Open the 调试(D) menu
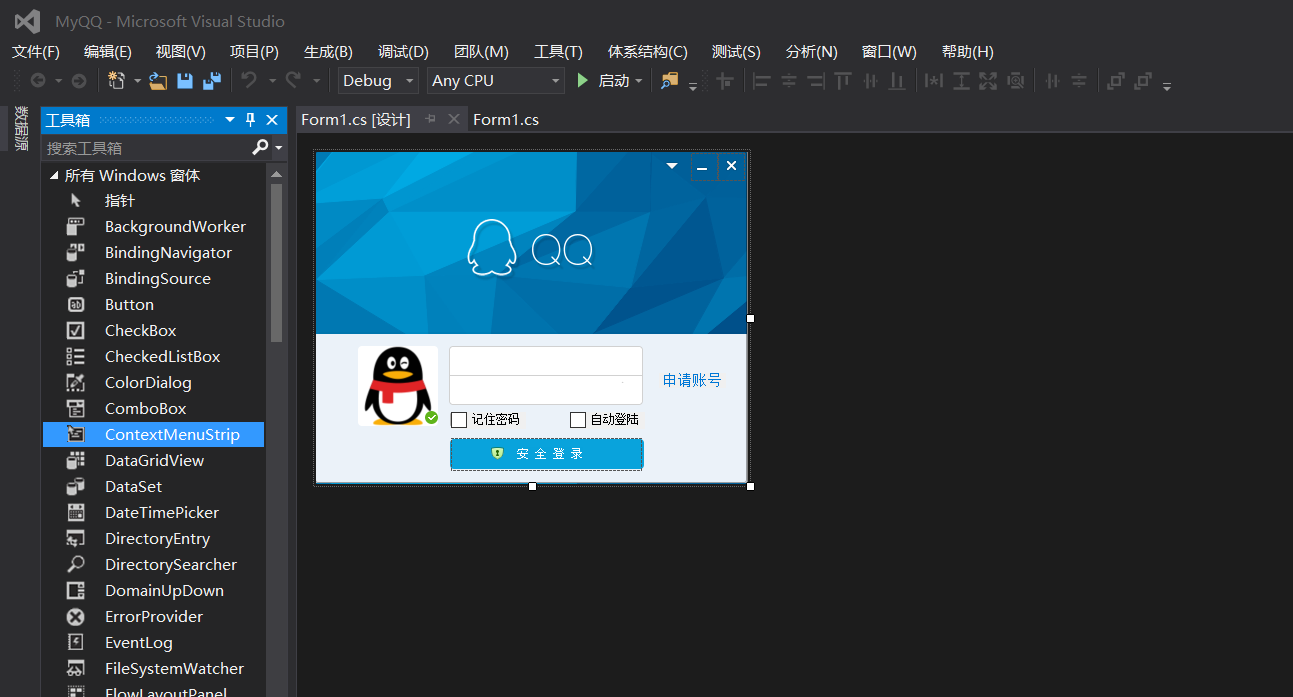Screen dimensions: 1293x697 pos(403,52)
